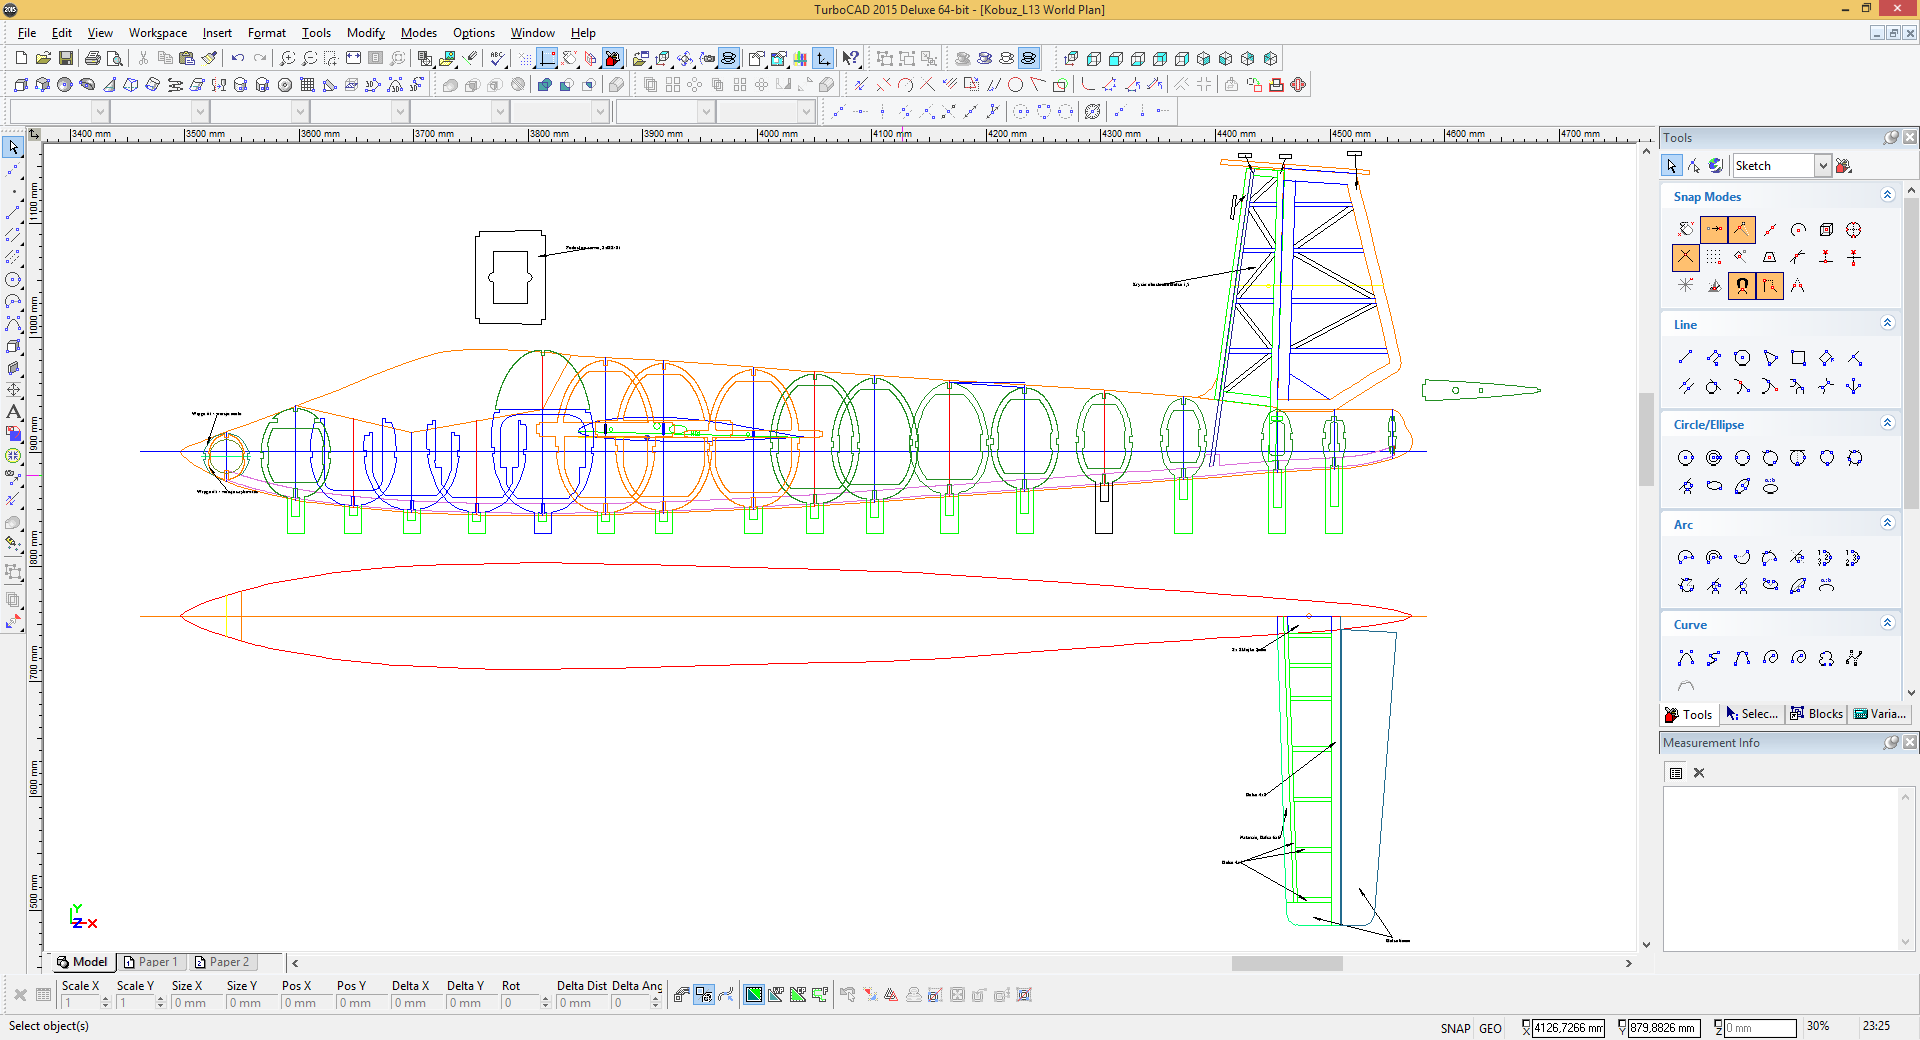
Task: Click the Paste clipboard icon
Action: click(187, 59)
